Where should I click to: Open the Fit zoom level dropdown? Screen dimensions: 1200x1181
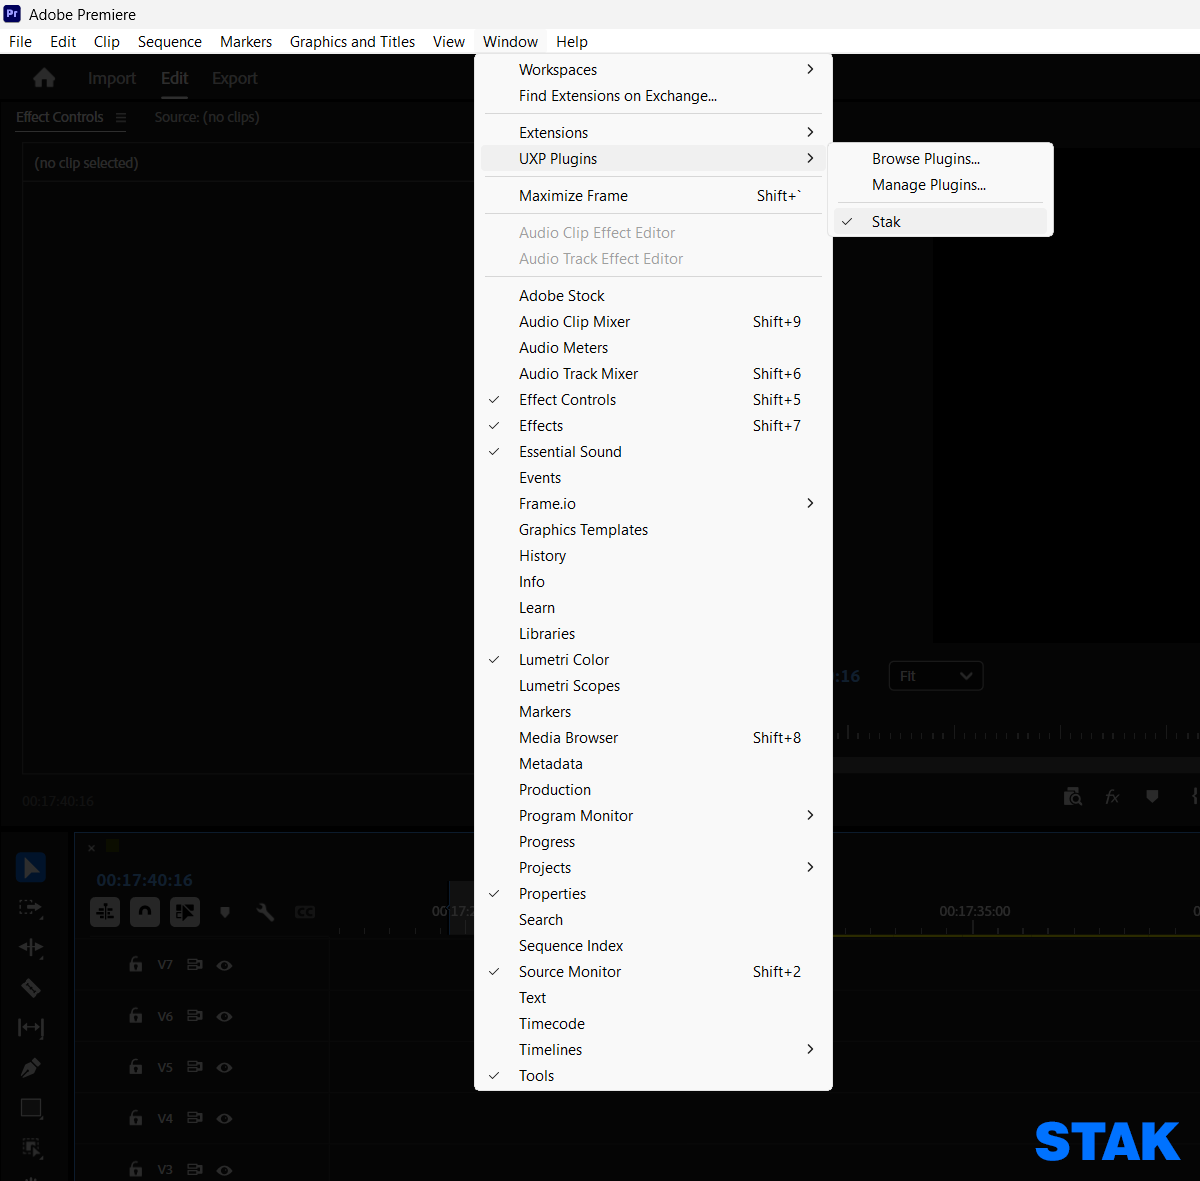[x=936, y=676]
